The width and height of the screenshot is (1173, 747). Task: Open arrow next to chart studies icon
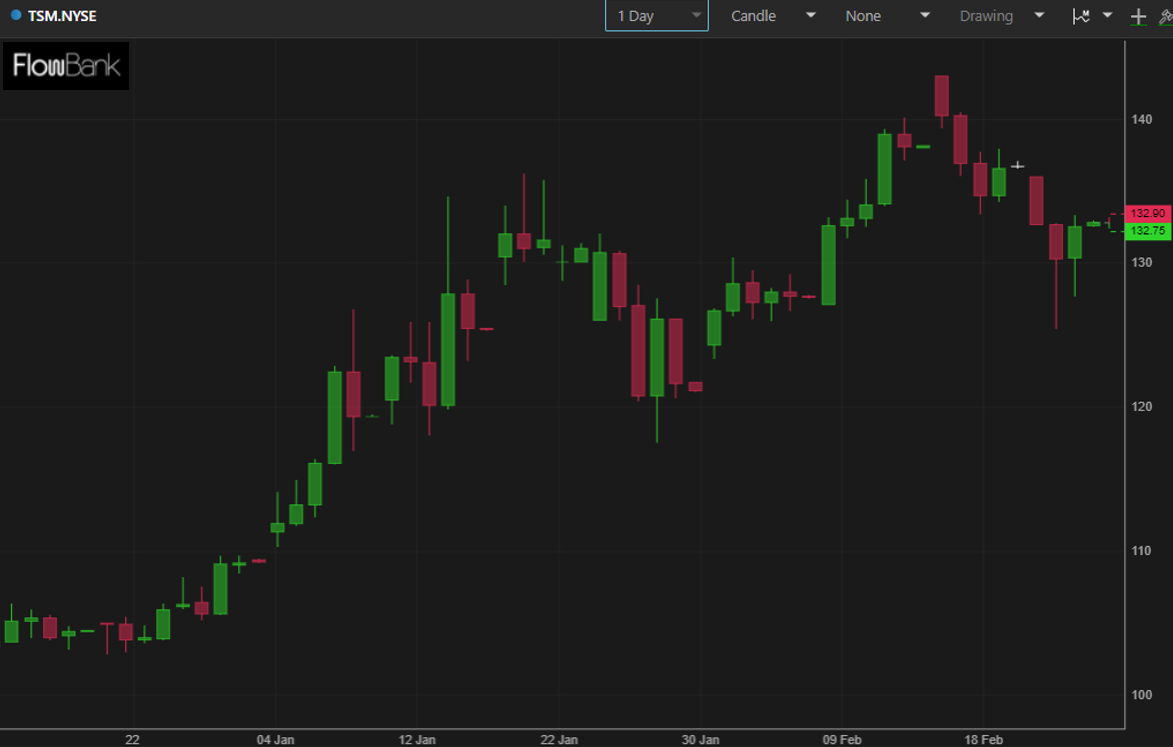[1107, 15]
